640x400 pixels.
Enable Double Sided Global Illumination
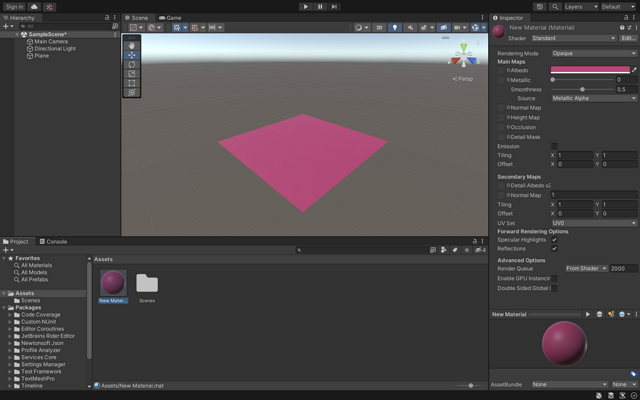tap(554, 288)
